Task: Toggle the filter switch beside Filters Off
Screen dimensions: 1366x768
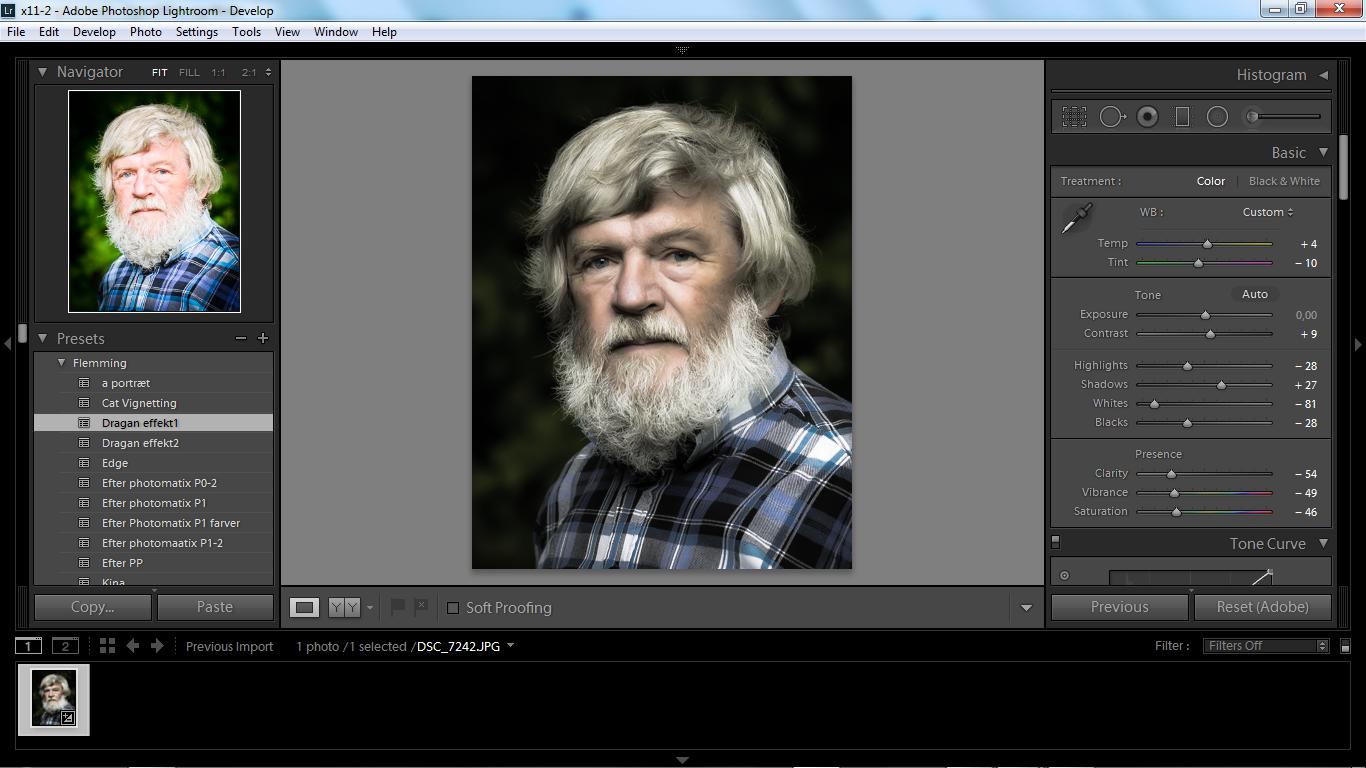Action: (1345, 647)
